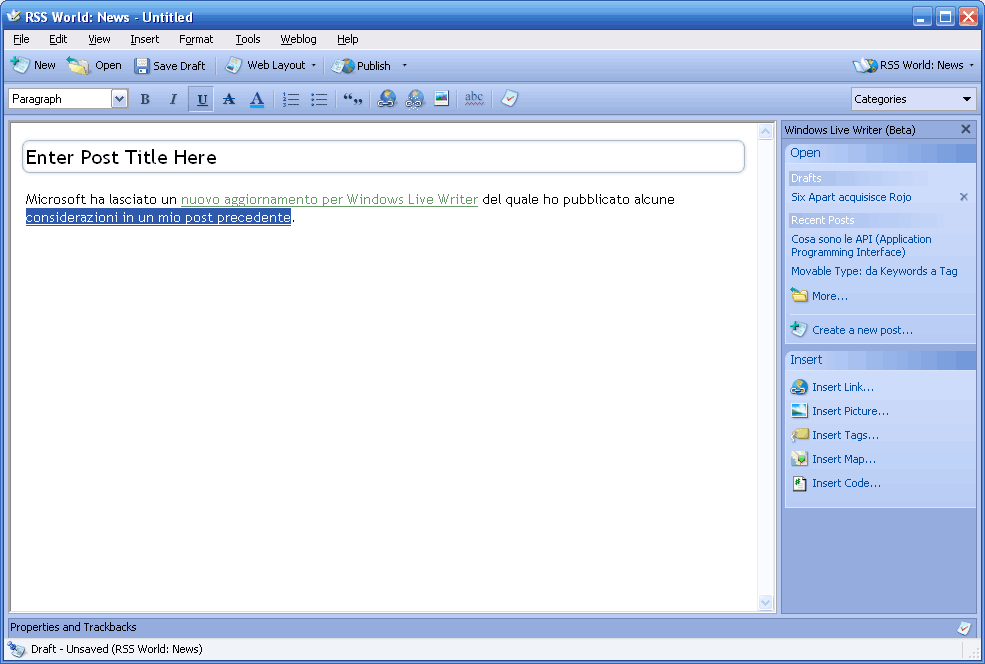Screen dimensions: 985x664
Task: Toggle Italic formatting
Action: pyautogui.click(x=173, y=99)
